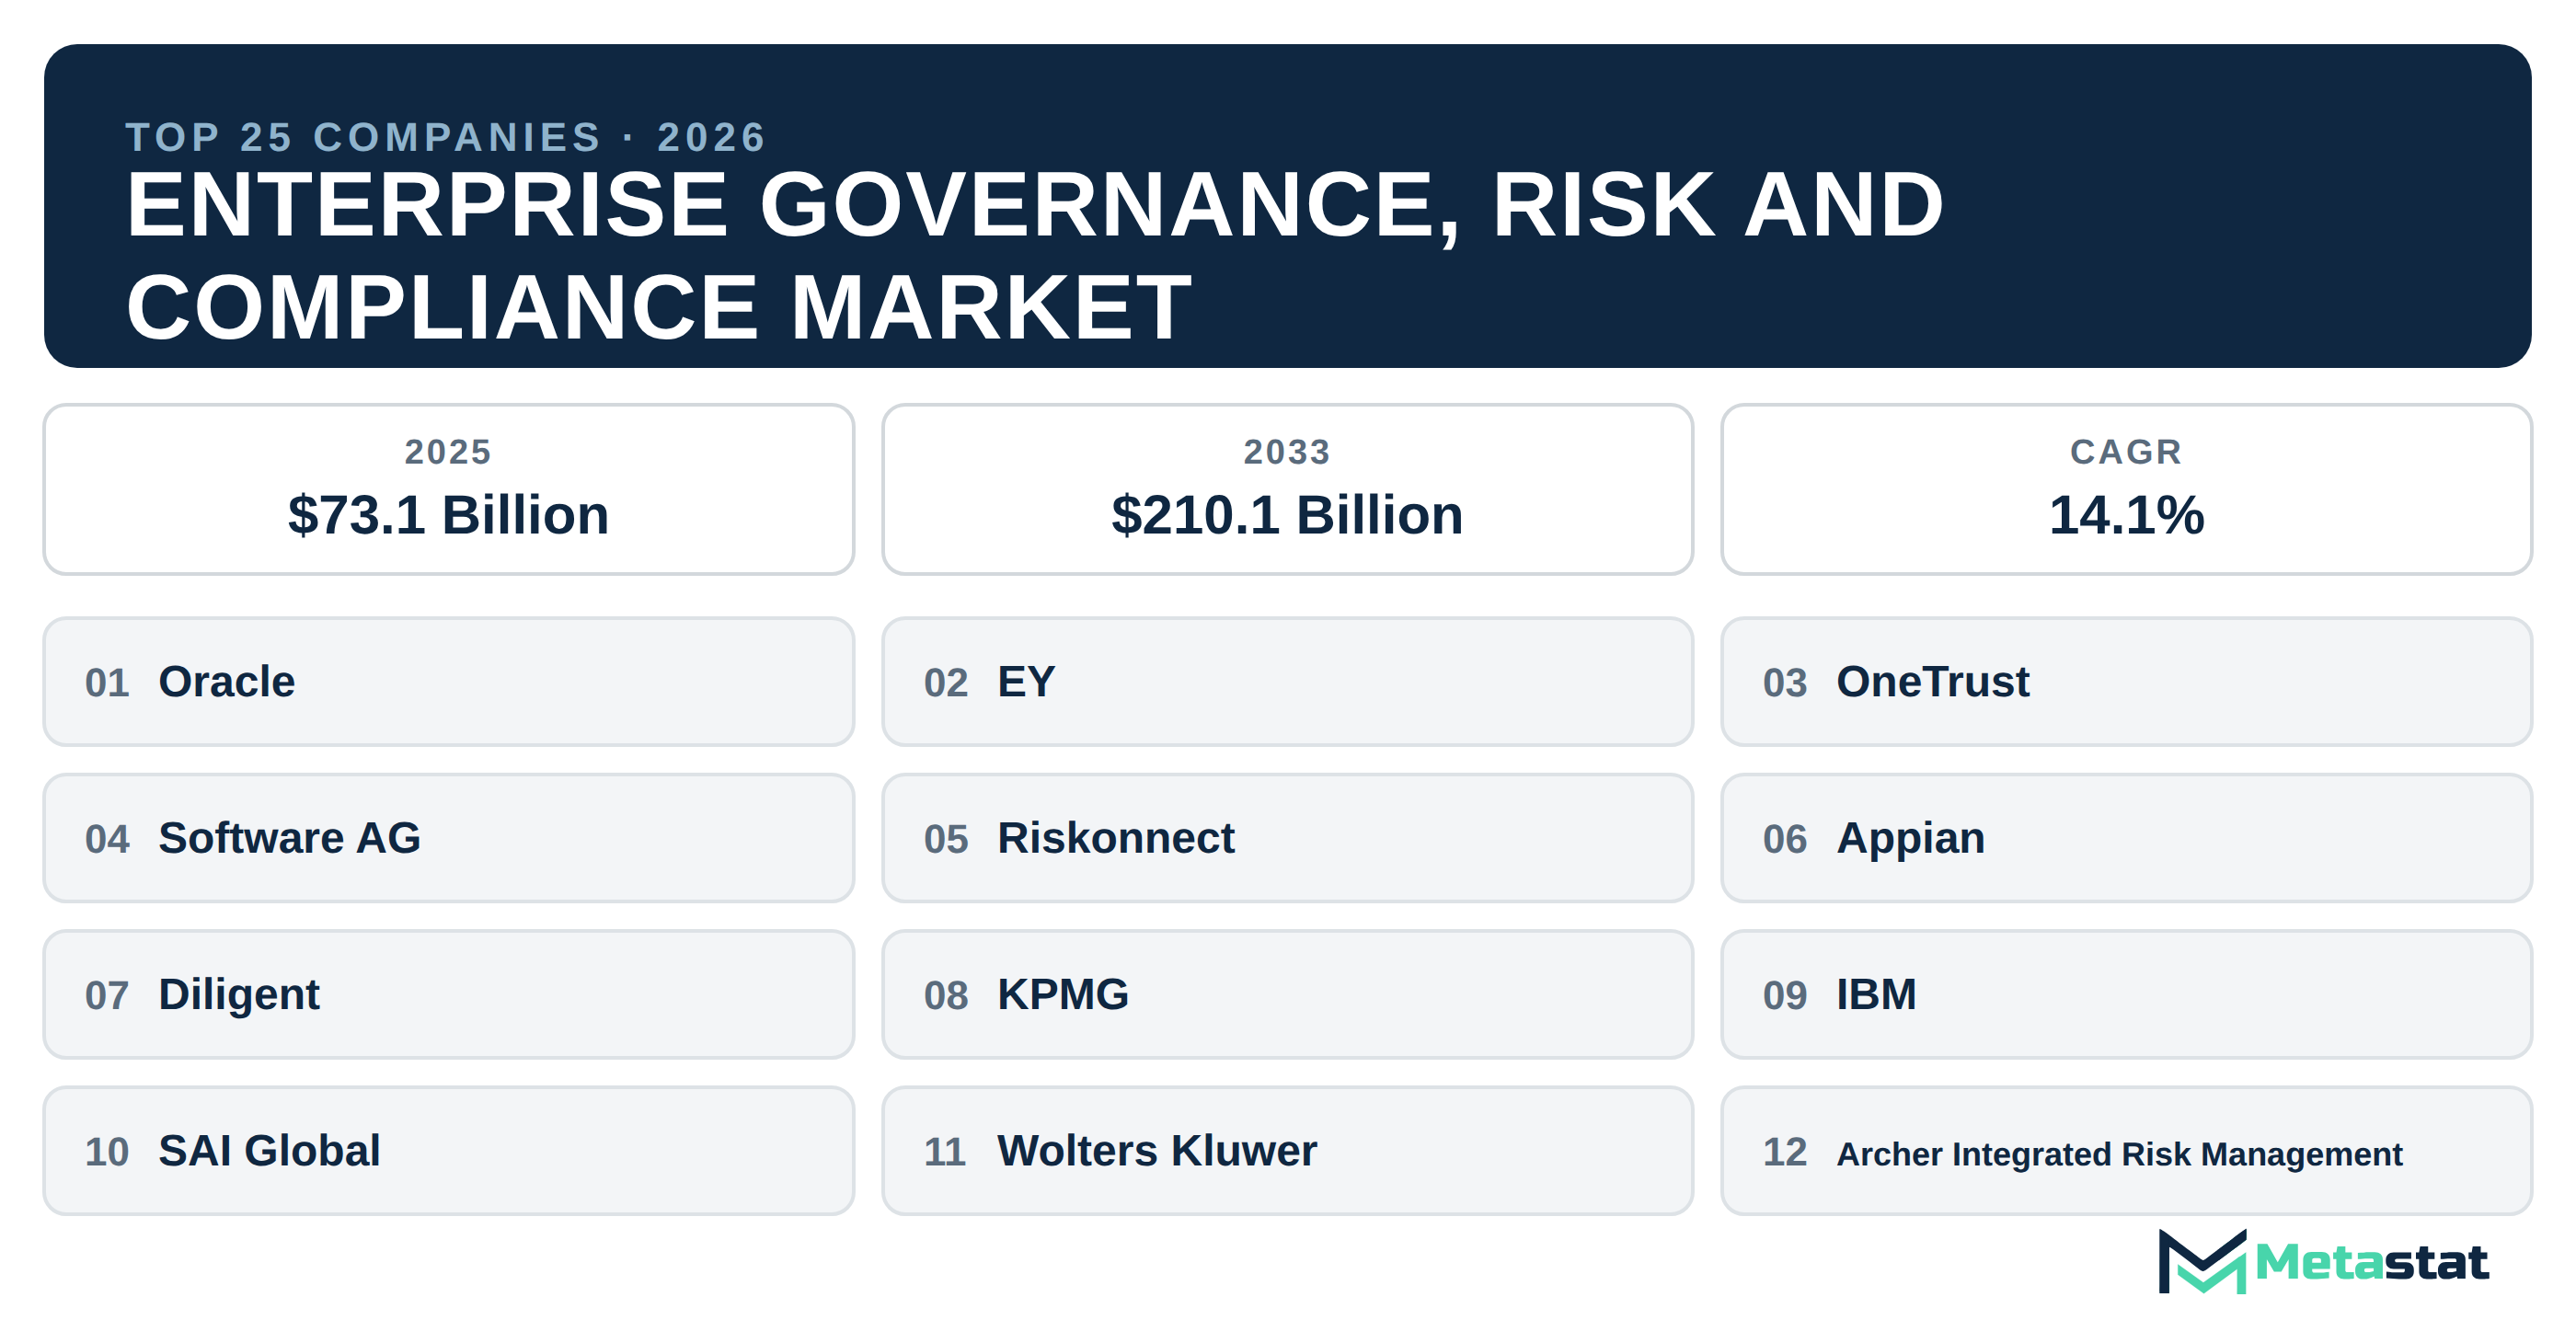This screenshot has height=1343, width=2576.
Task: Click the IBM company card
Action: (2126, 994)
